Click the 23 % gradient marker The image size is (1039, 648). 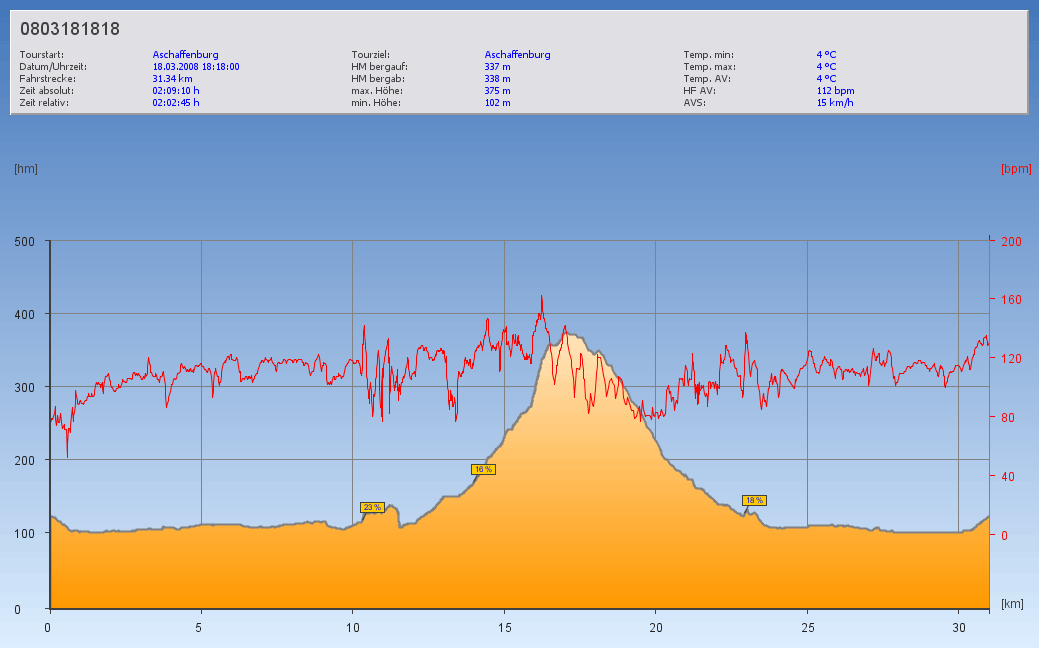[372, 508]
